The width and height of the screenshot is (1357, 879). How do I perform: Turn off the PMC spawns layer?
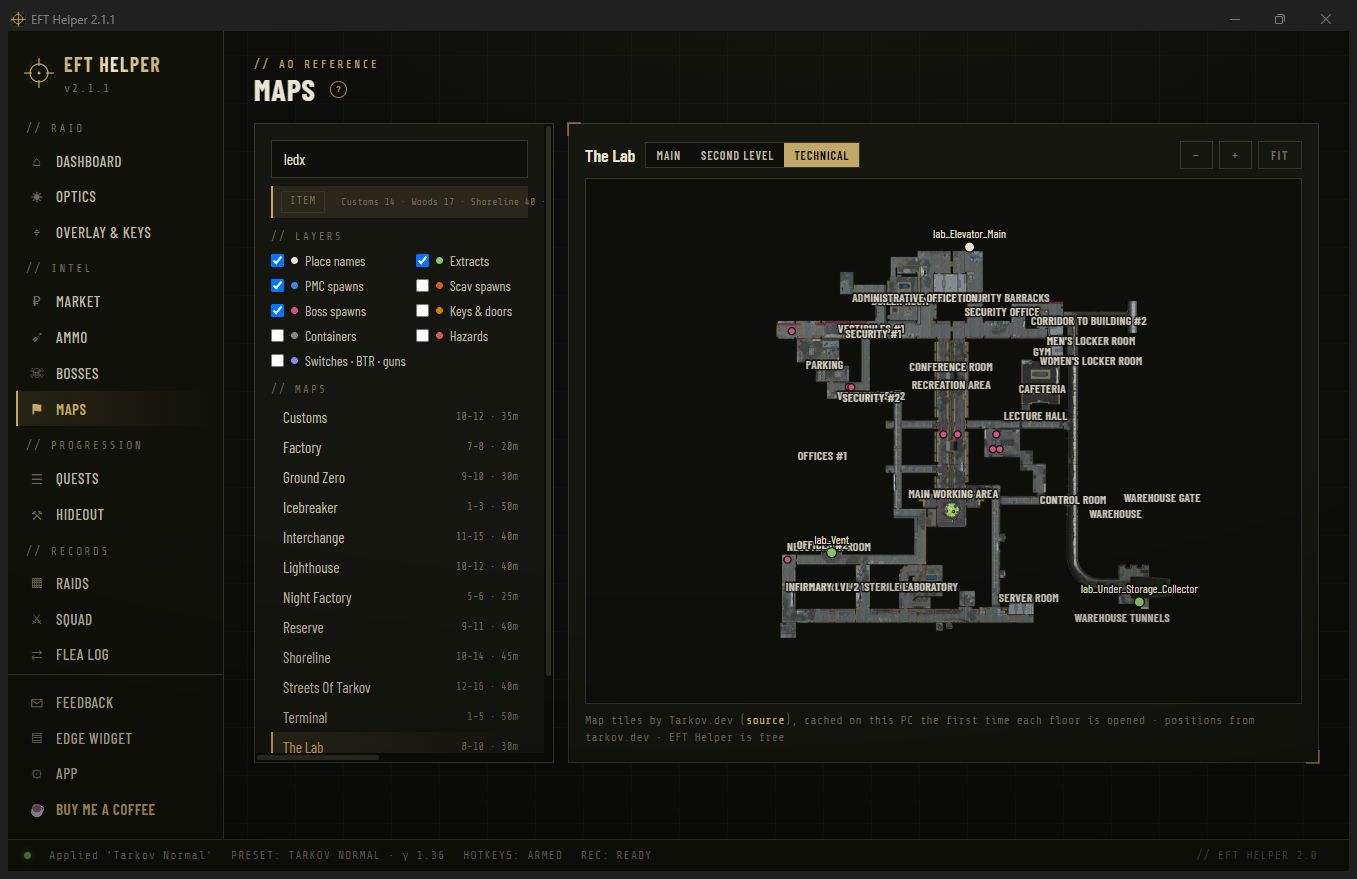tap(278, 286)
